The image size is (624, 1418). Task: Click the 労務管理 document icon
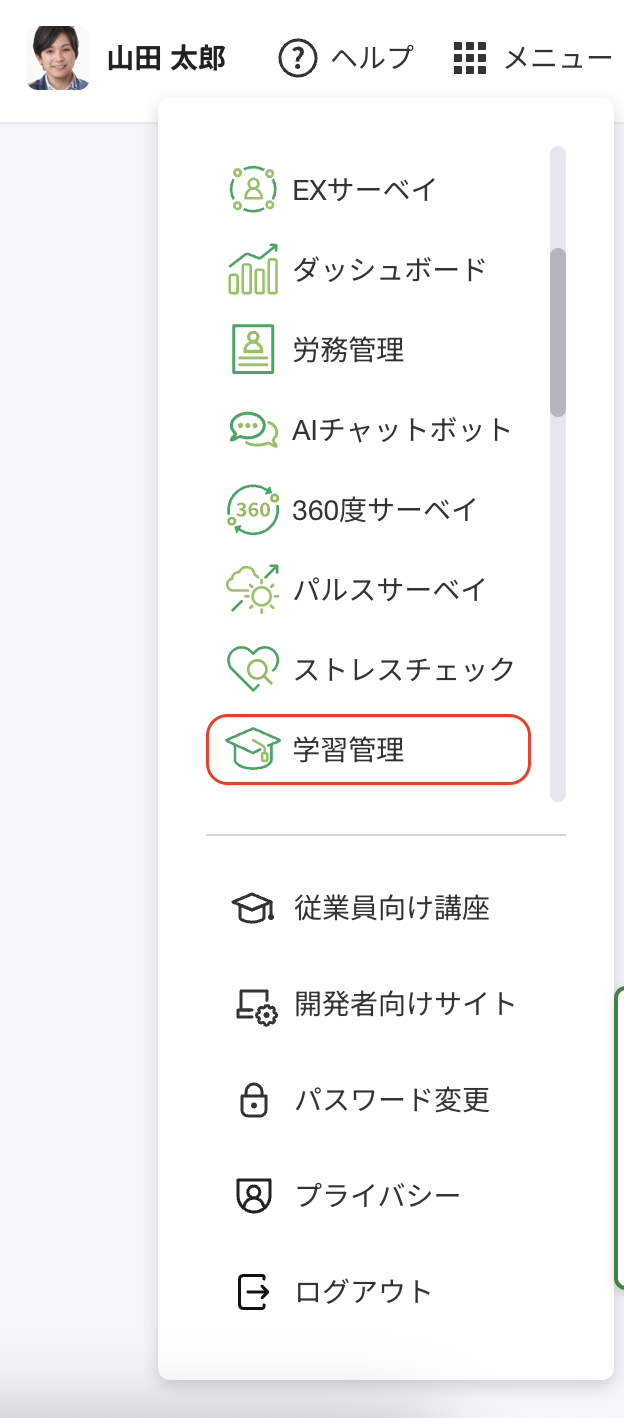click(253, 349)
